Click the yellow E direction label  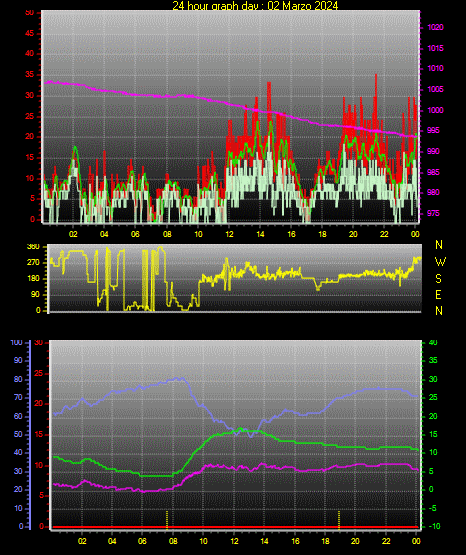point(438,295)
